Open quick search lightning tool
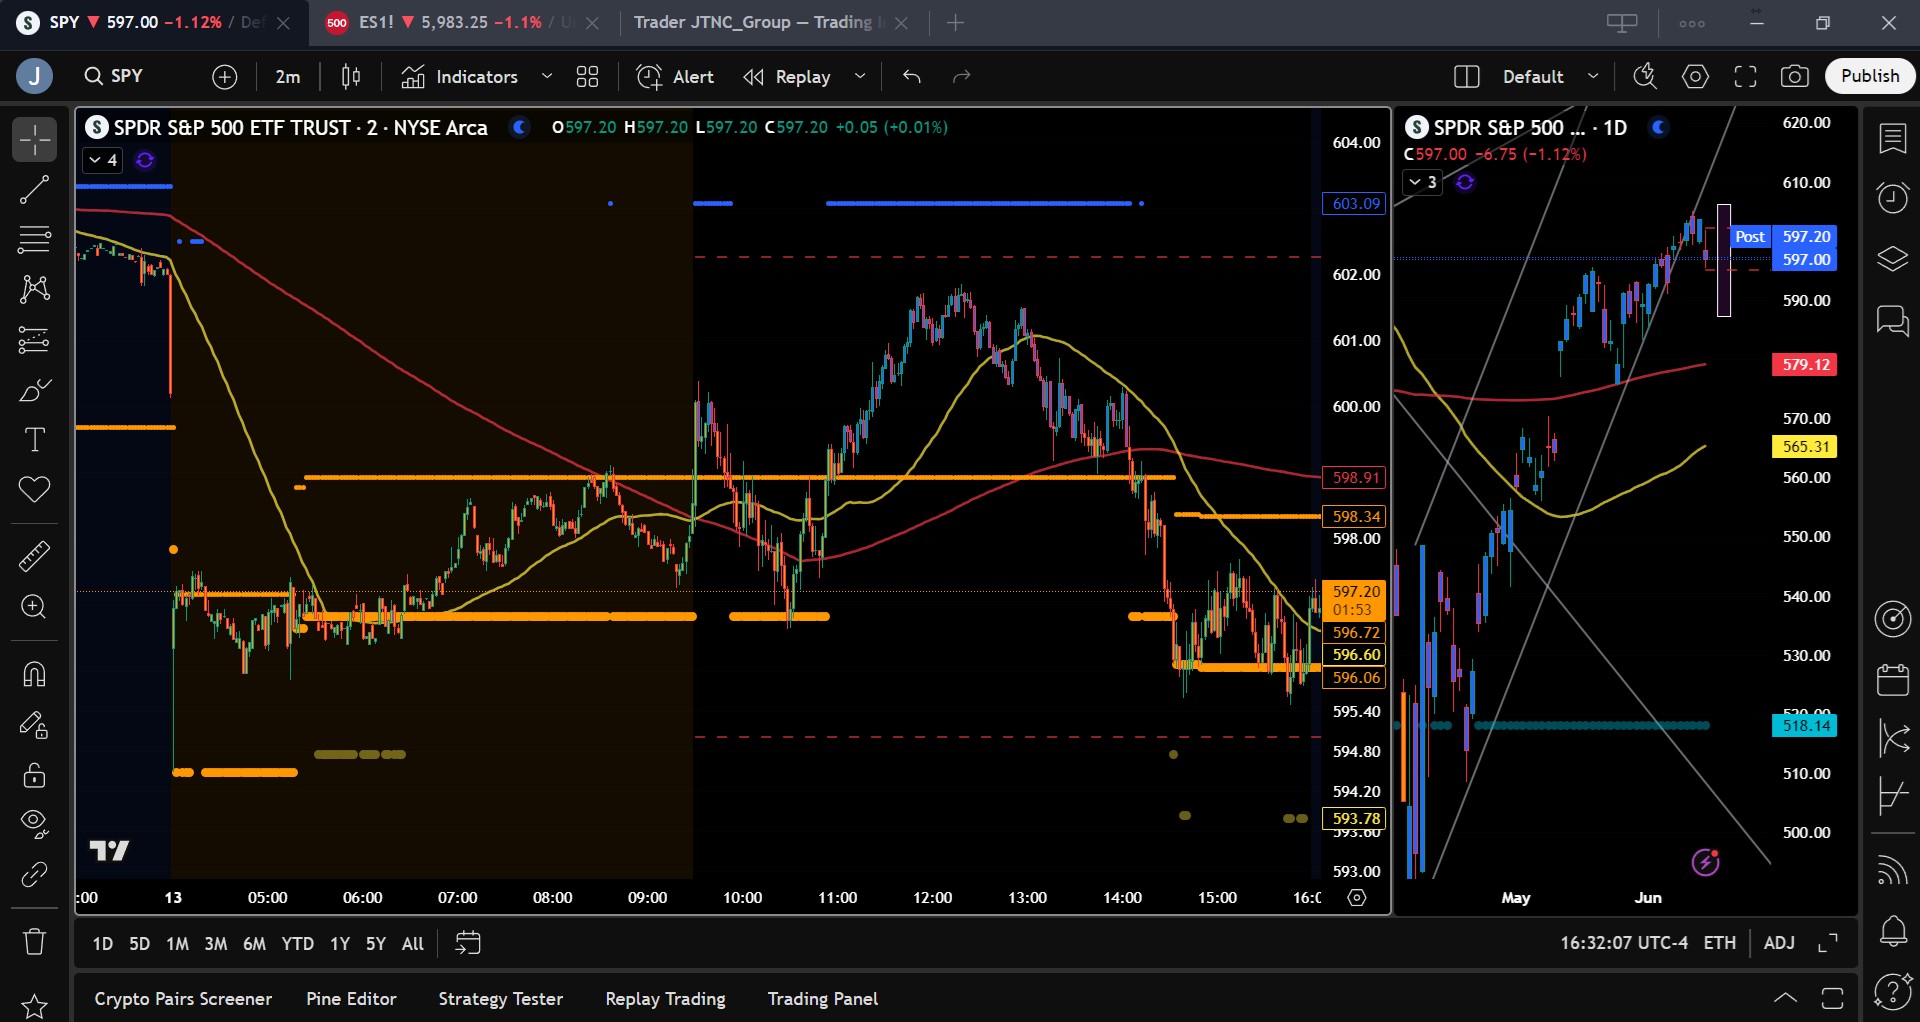1920x1022 pixels. pos(1645,76)
